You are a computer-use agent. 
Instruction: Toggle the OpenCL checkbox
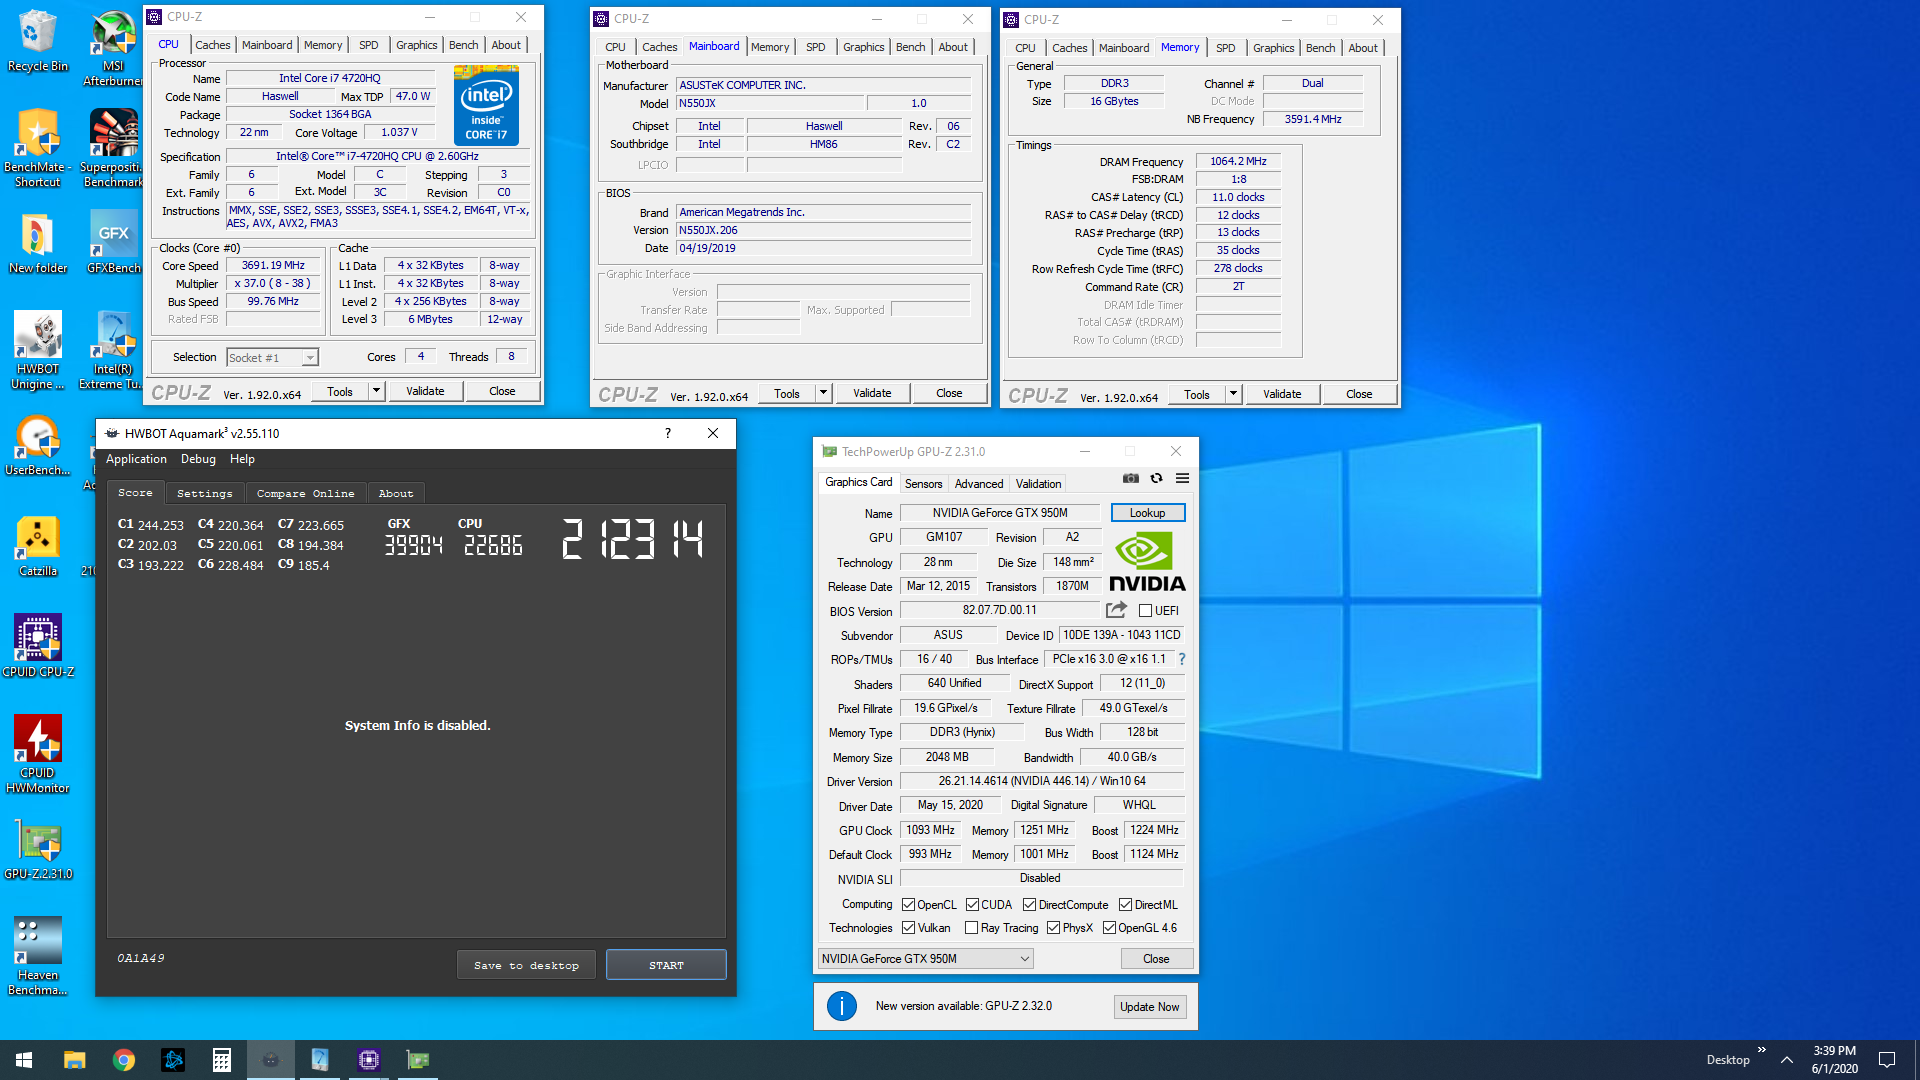tap(908, 905)
